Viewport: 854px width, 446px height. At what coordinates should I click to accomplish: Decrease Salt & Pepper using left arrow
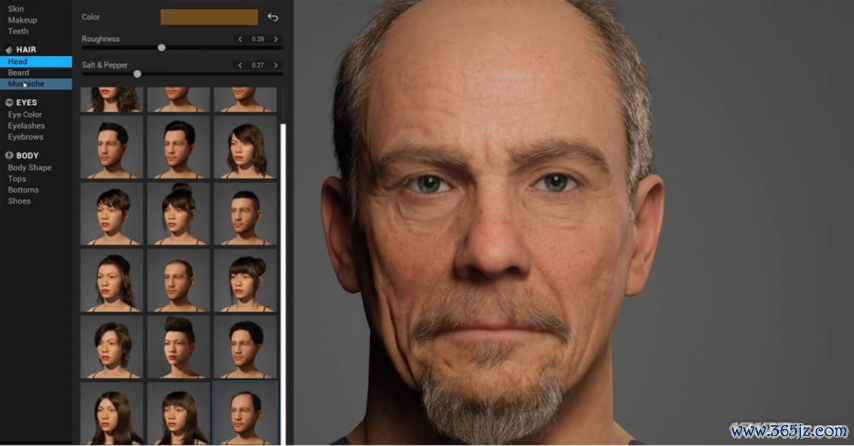point(240,65)
